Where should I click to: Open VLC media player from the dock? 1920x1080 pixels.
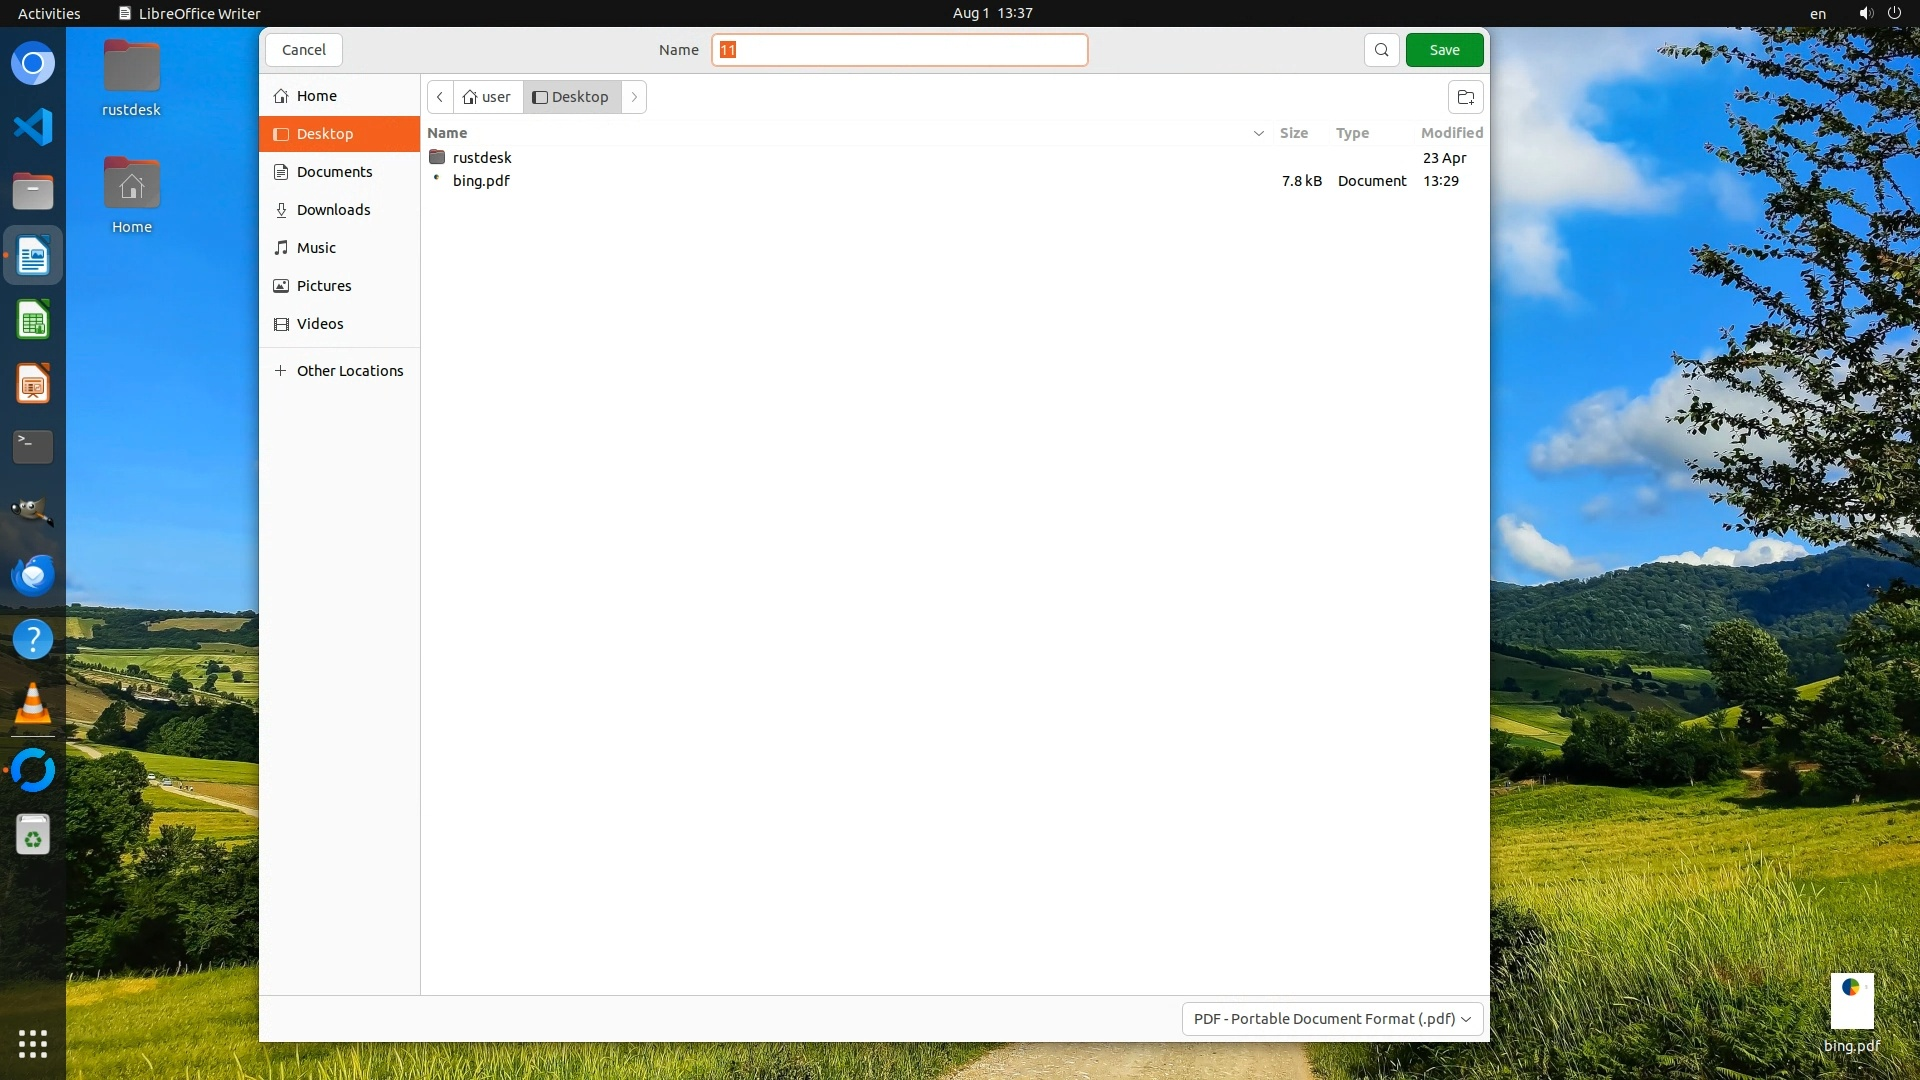pos(33,705)
